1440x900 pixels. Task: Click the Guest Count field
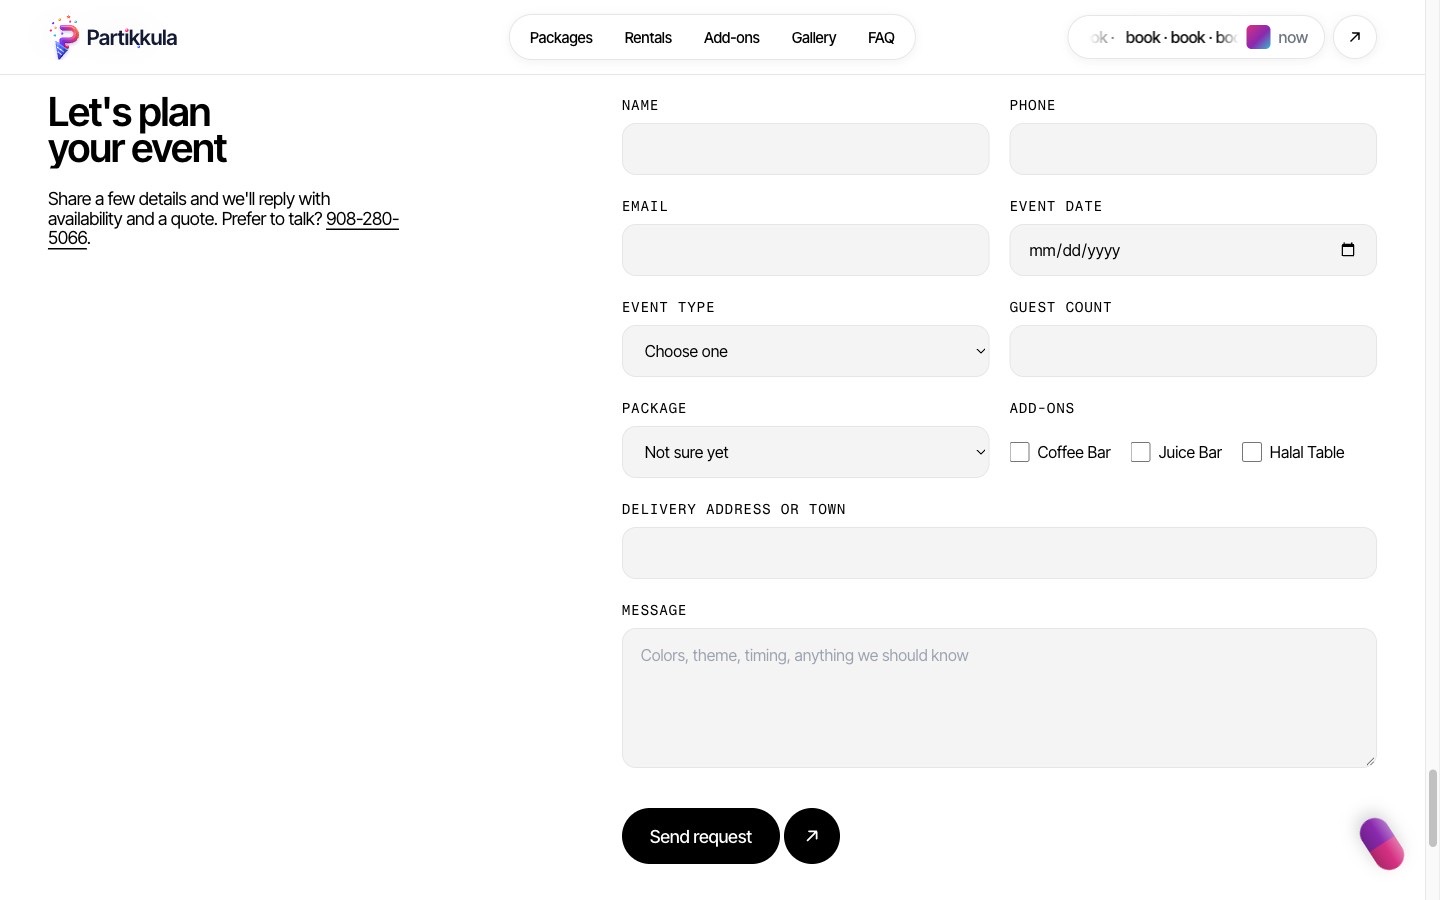(x=1193, y=351)
